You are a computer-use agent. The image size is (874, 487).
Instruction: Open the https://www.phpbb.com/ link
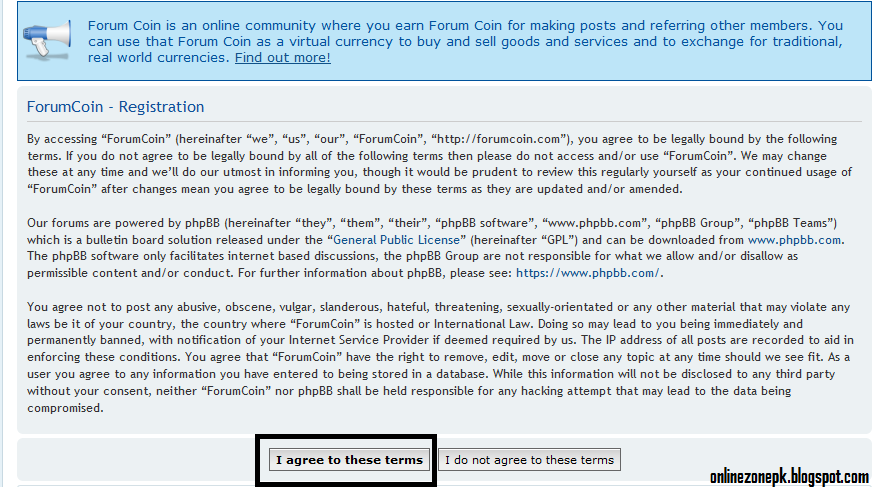[588, 273]
